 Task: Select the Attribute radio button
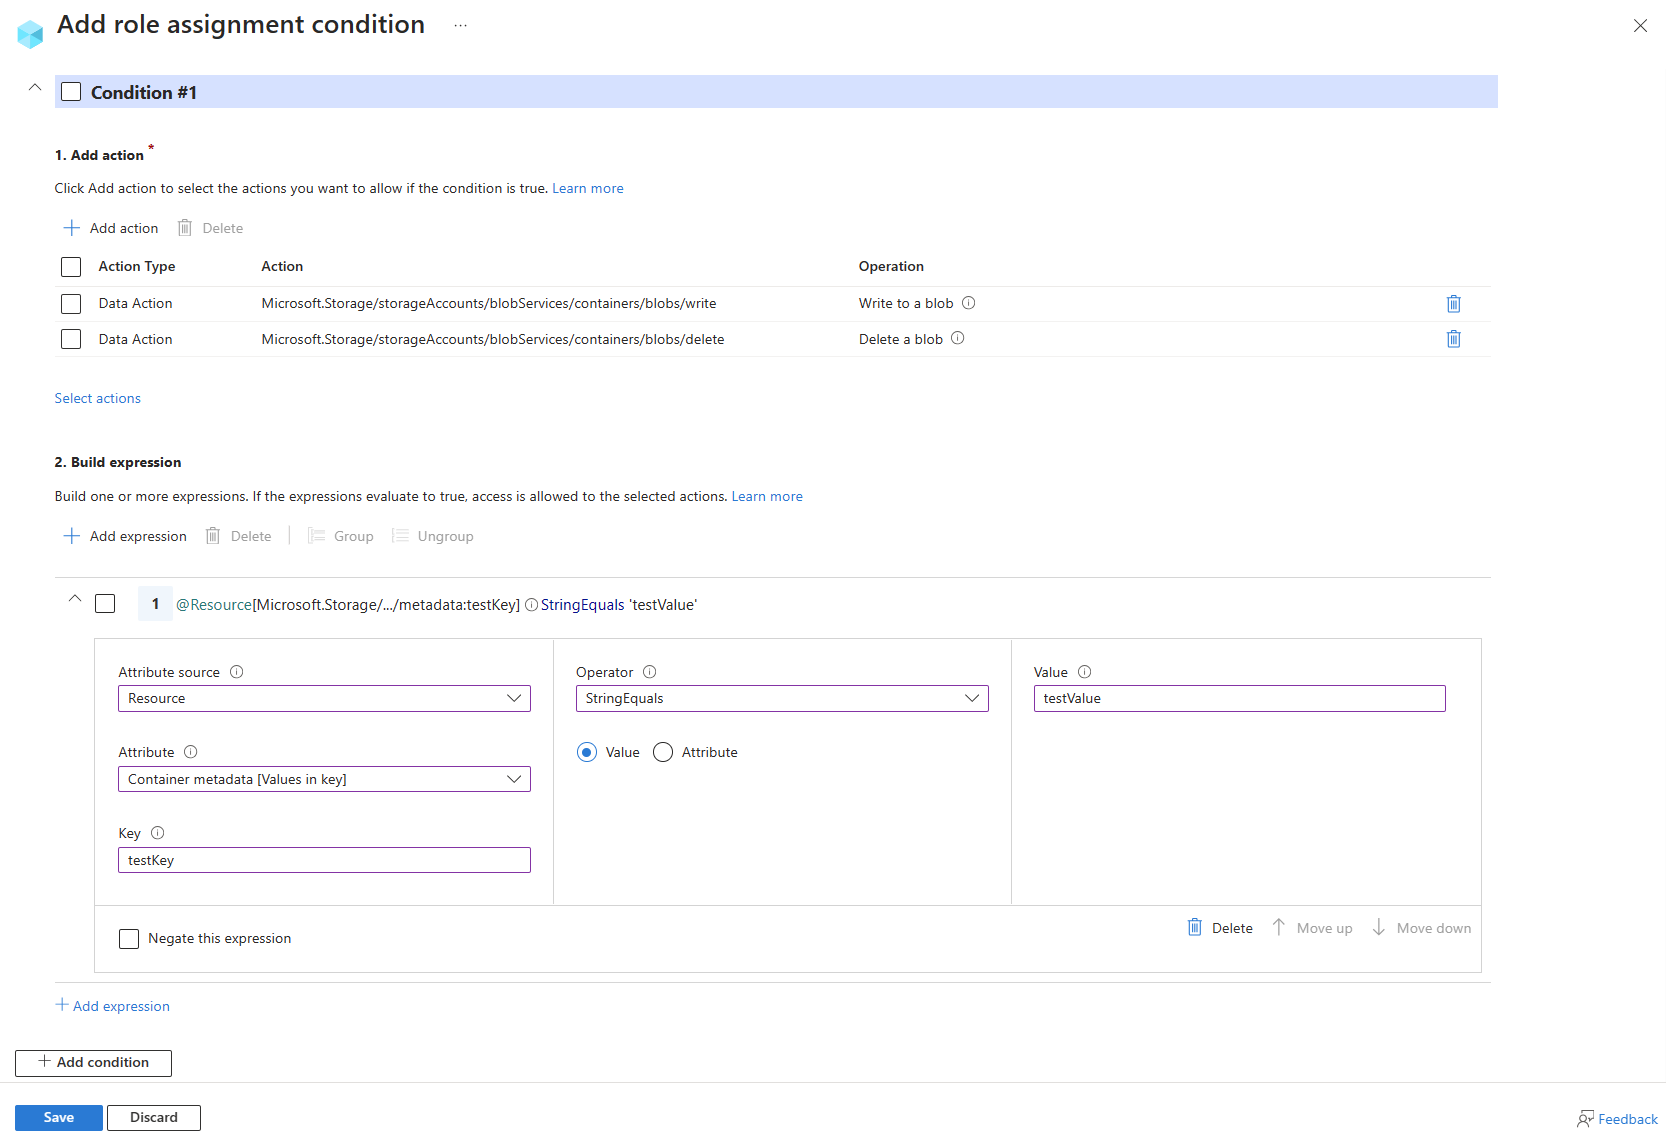(661, 752)
